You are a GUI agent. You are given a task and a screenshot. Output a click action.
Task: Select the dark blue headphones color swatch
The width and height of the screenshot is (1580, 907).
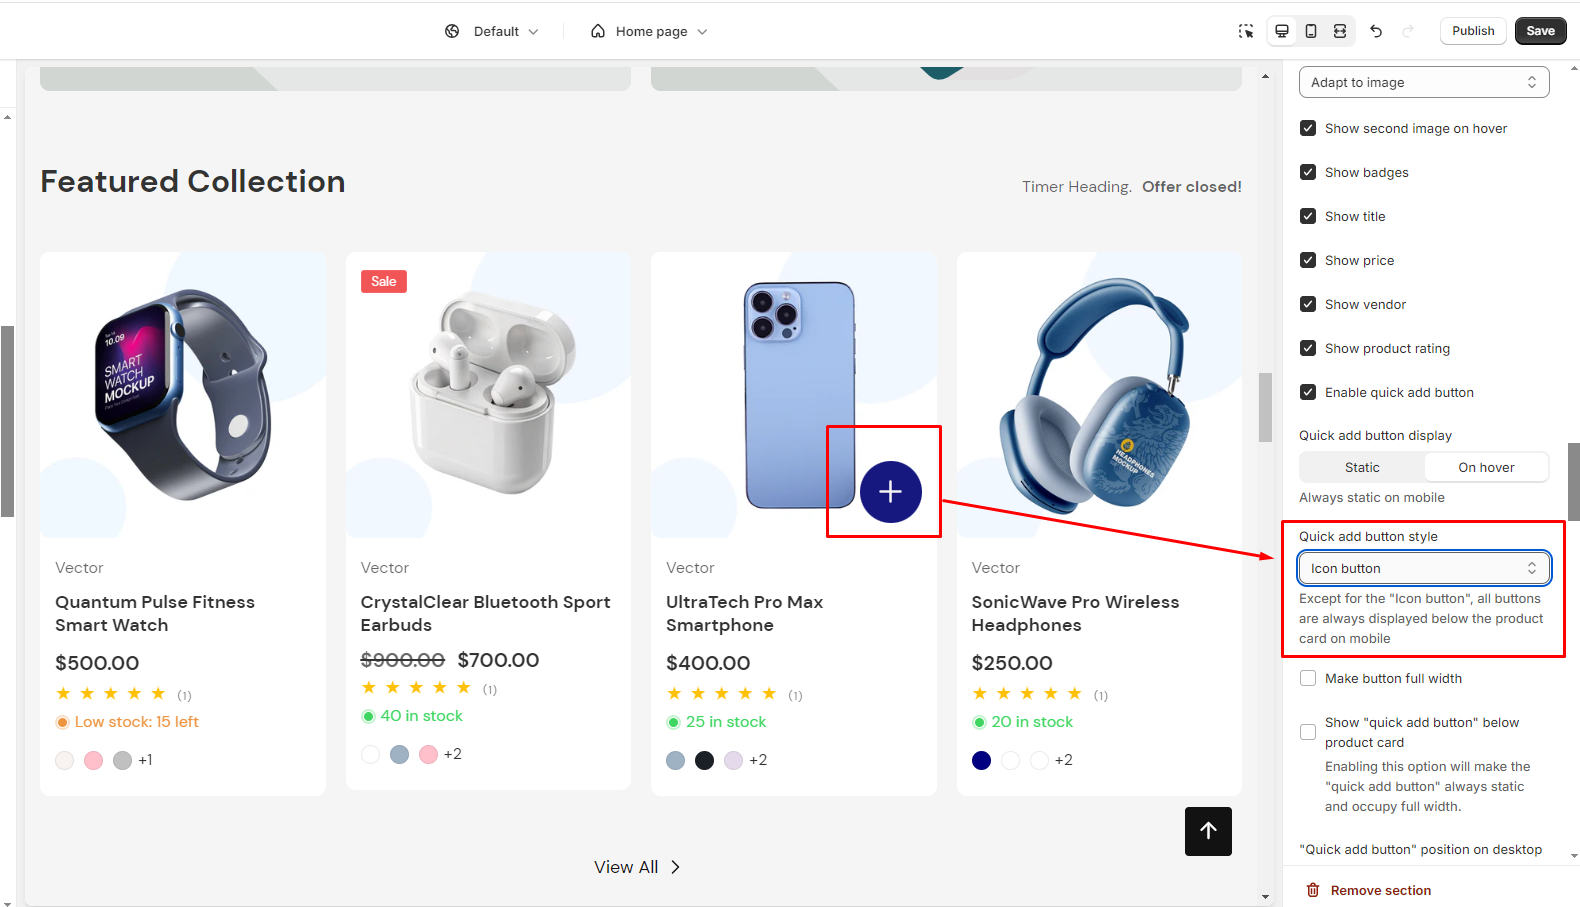pyautogui.click(x=981, y=760)
